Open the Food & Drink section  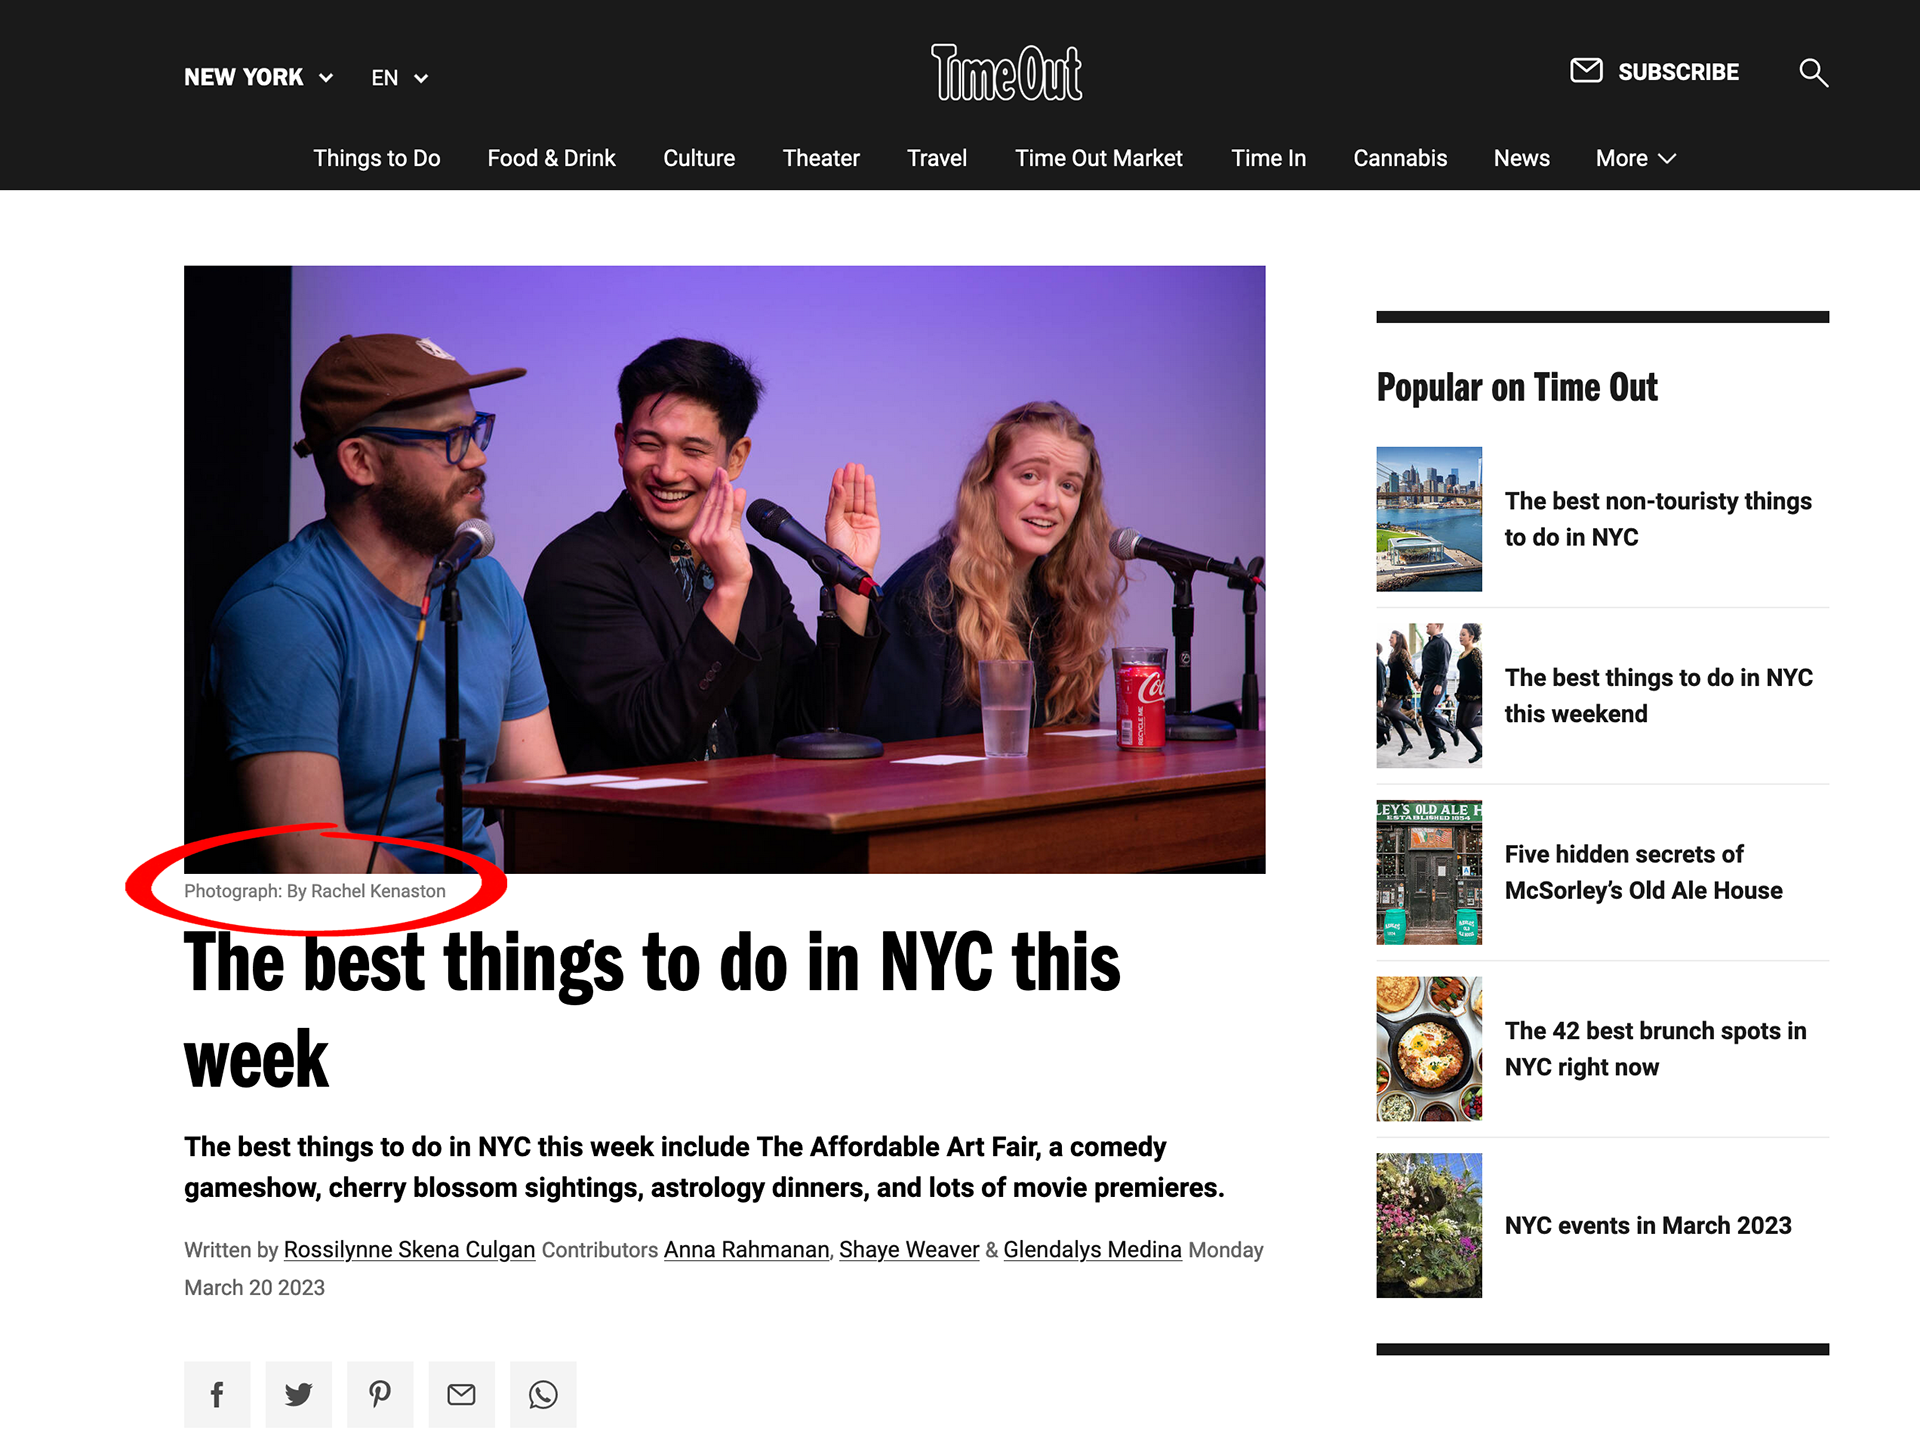[551, 159]
